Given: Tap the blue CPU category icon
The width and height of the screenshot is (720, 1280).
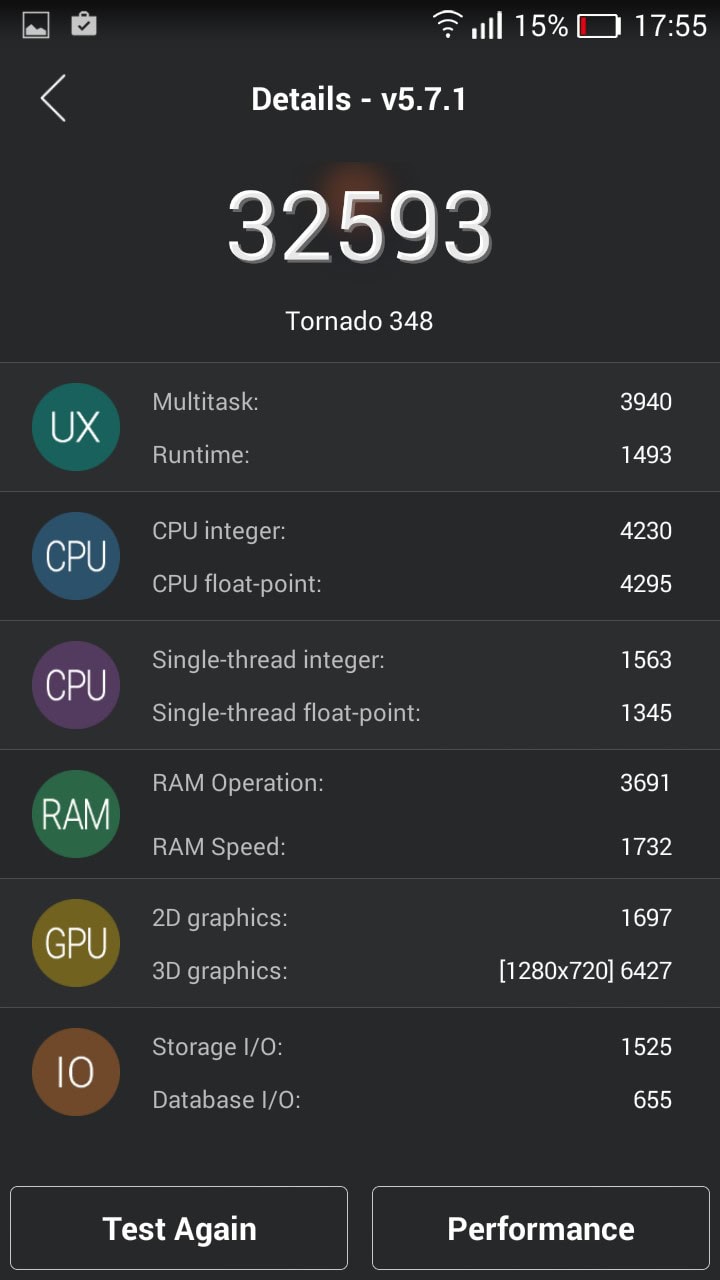Looking at the screenshot, I should (x=76, y=556).
